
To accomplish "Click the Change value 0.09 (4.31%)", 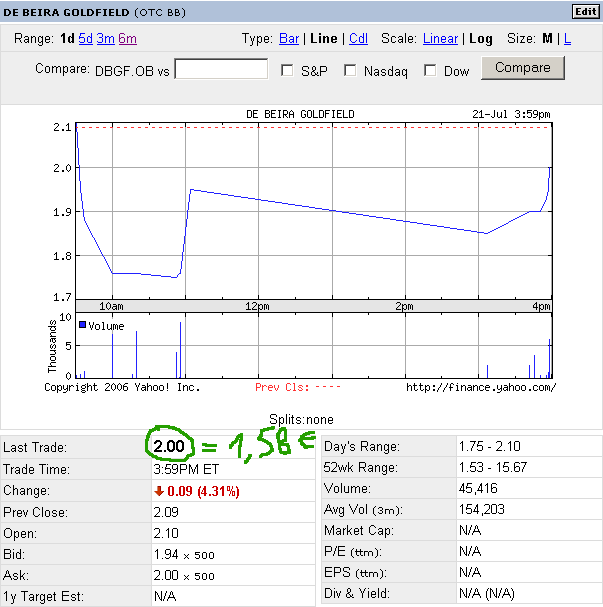I will click(x=203, y=491).
